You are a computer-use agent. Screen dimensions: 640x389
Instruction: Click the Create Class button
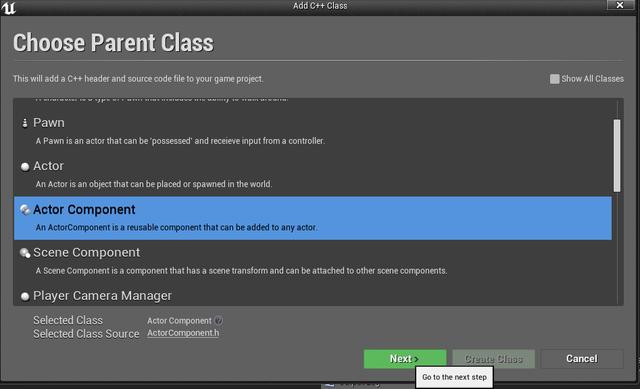pos(493,359)
